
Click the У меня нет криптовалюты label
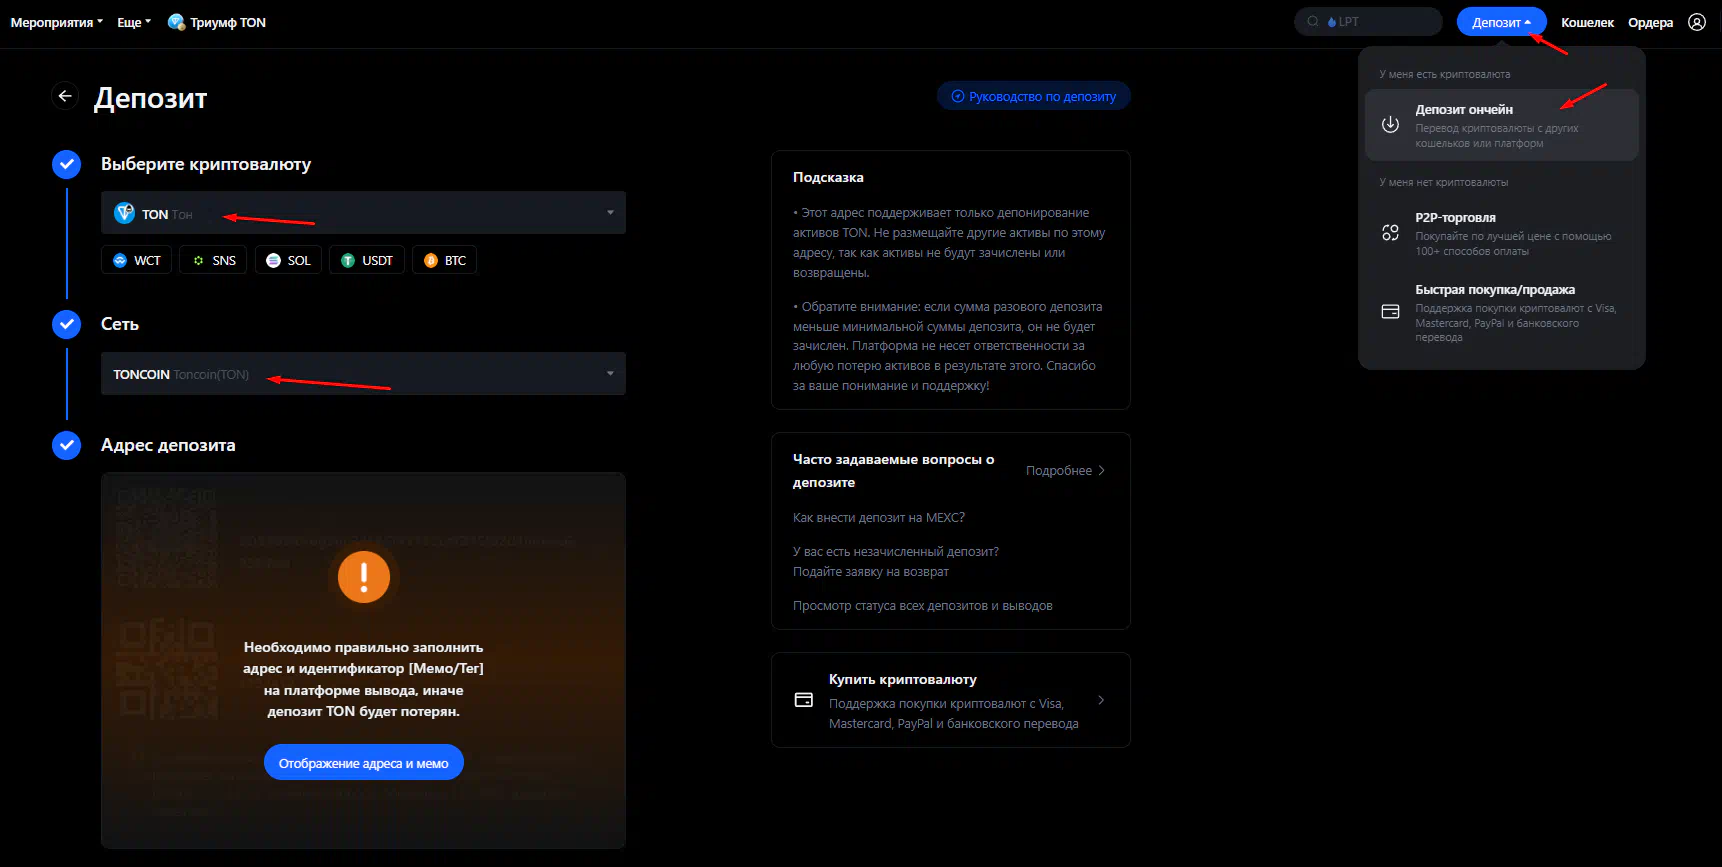(1443, 182)
